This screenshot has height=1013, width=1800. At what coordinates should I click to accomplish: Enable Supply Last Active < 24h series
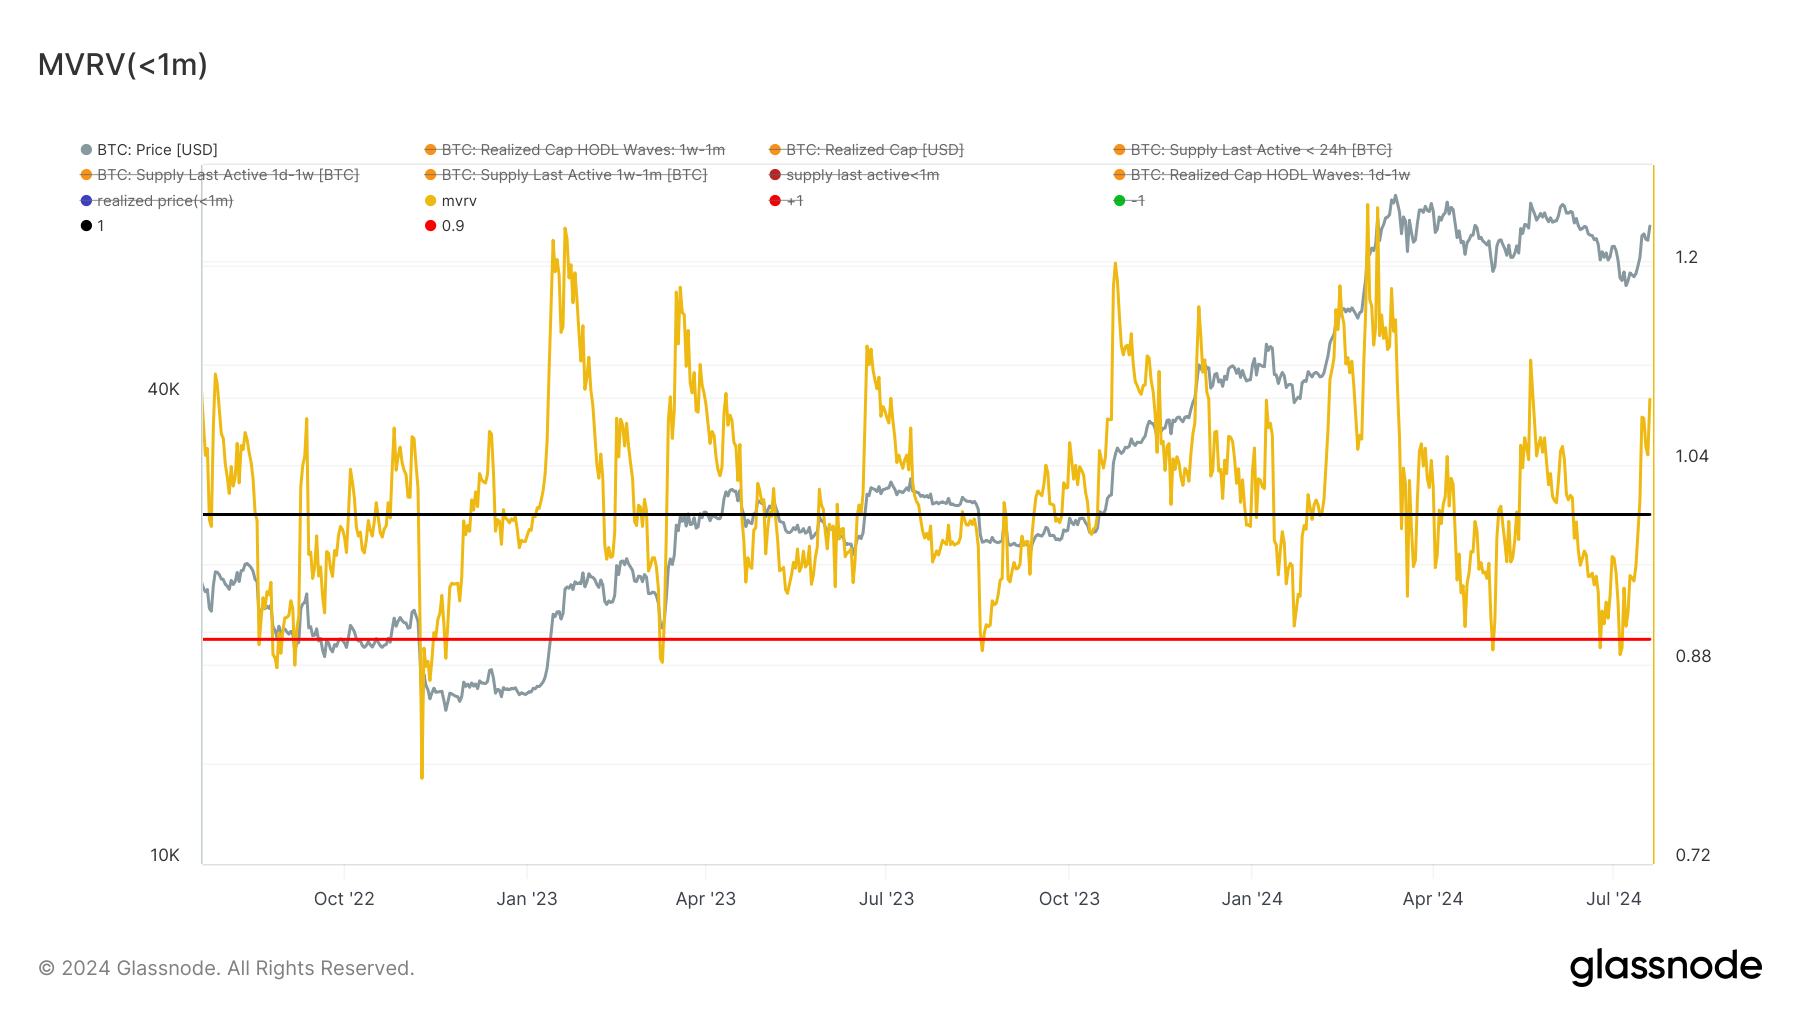tap(1252, 150)
